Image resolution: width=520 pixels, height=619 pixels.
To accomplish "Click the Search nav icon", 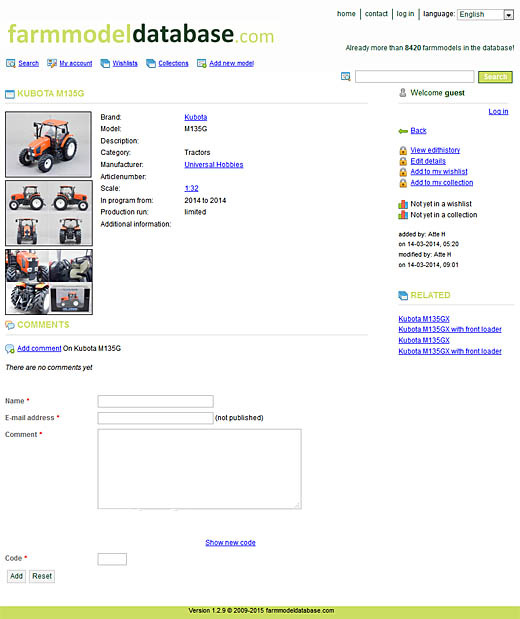I will coord(11,63).
